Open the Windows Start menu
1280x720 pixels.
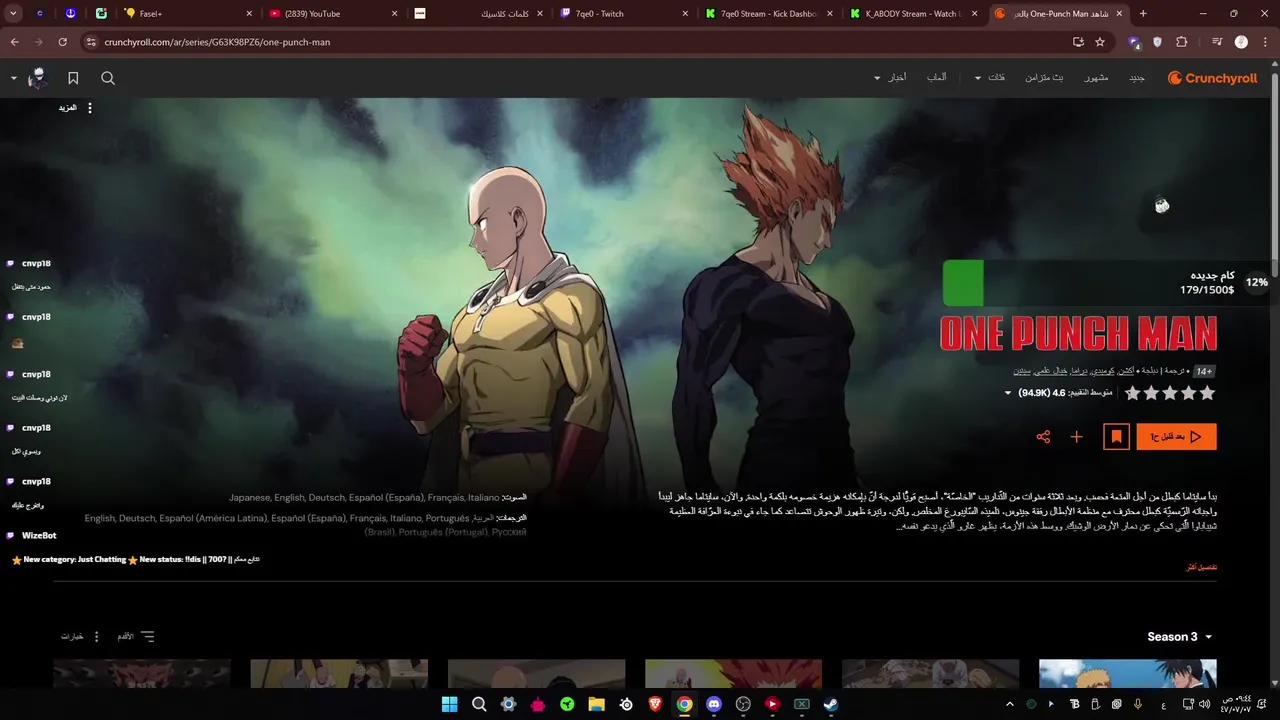pyautogui.click(x=449, y=704)
